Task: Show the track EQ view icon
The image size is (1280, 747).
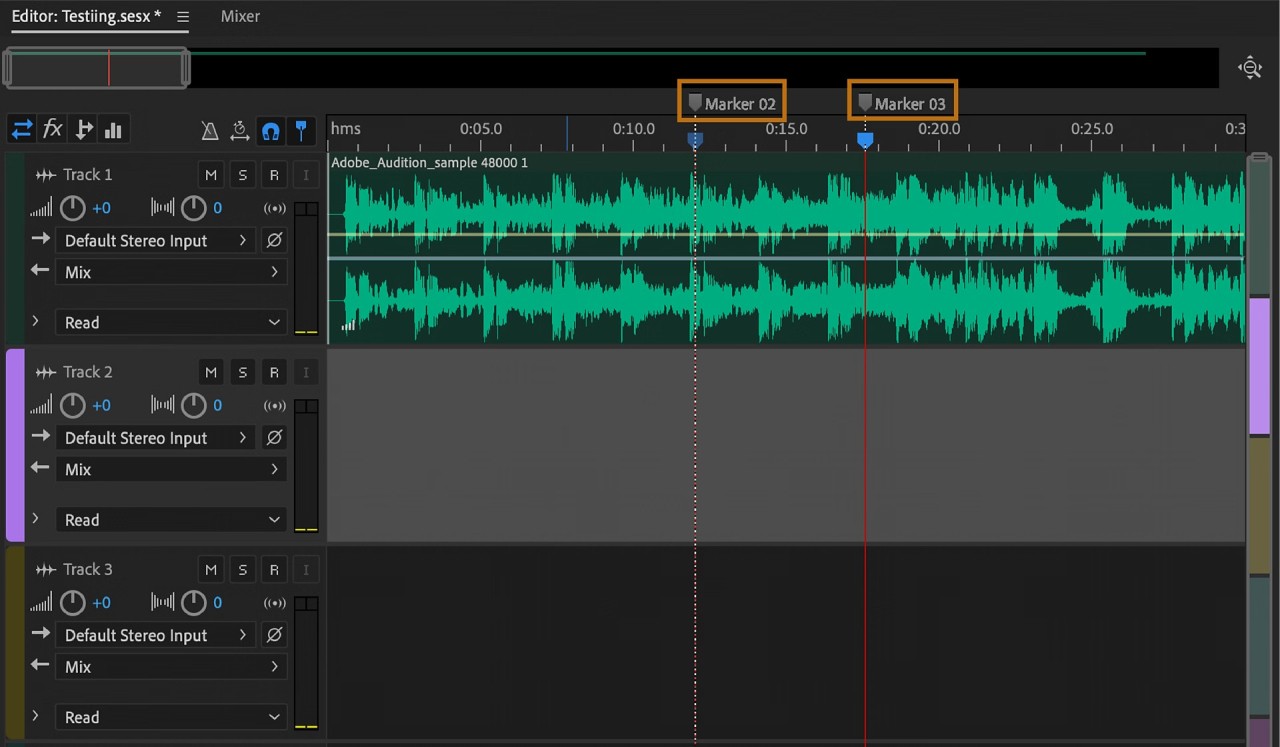Action: pos(113,130)
